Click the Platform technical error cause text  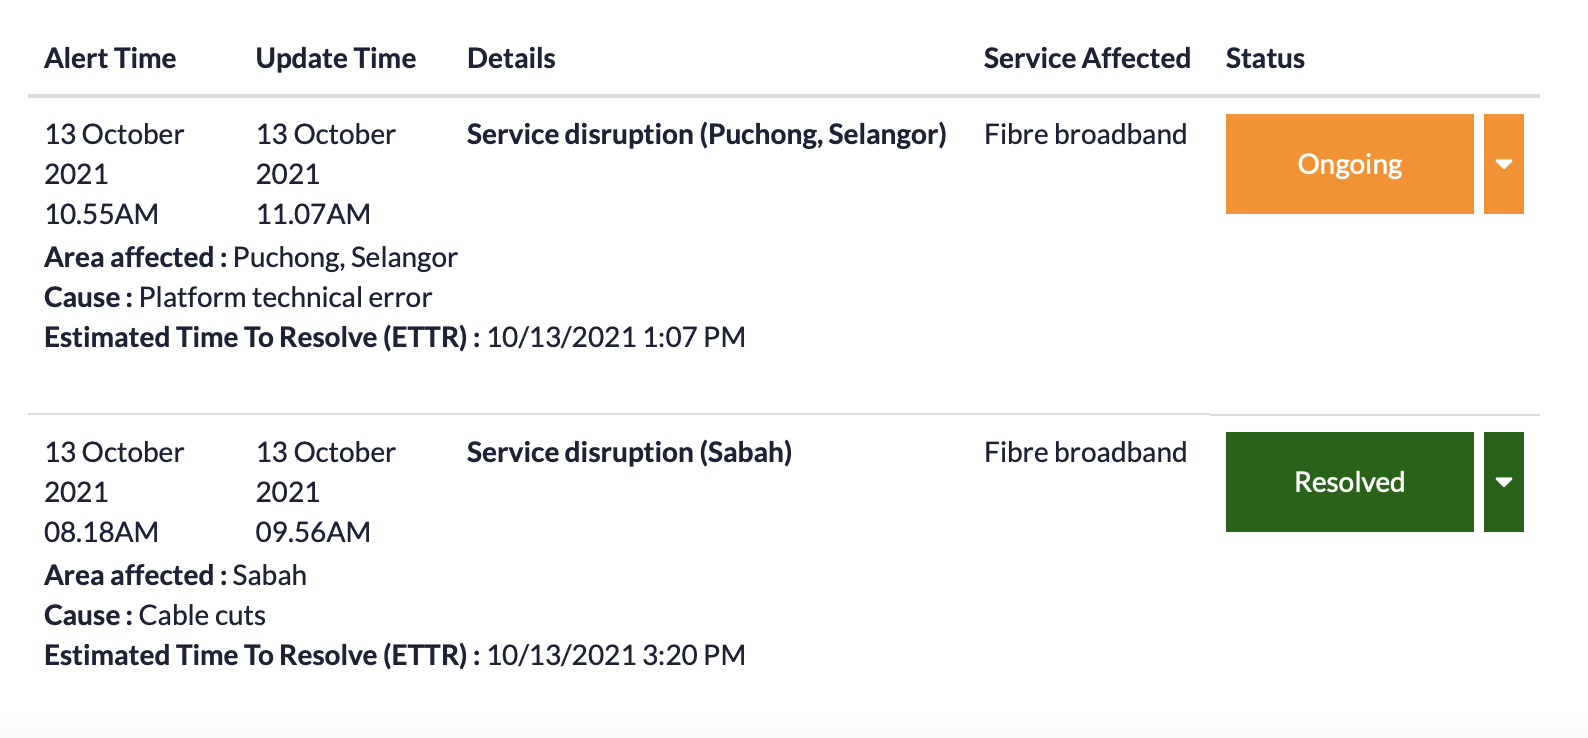pos(285,298)
